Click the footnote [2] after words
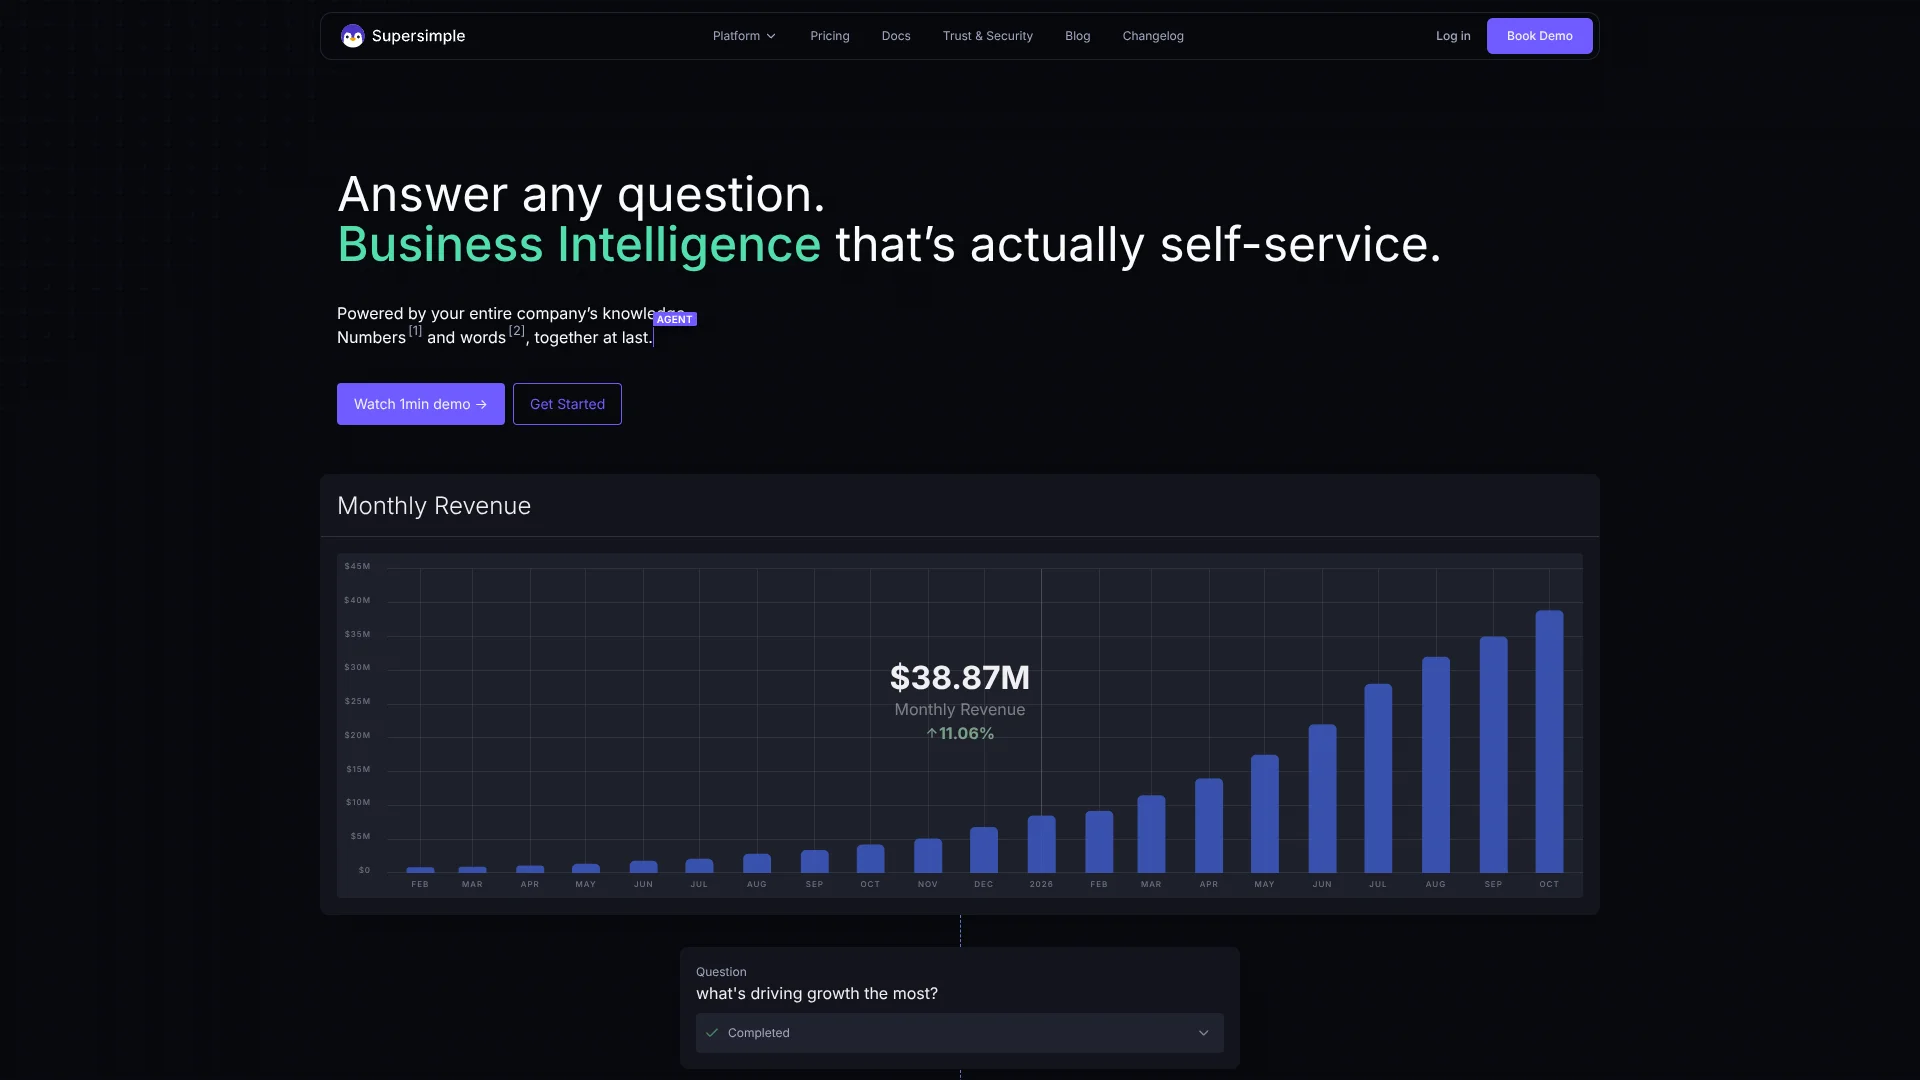 516,331
